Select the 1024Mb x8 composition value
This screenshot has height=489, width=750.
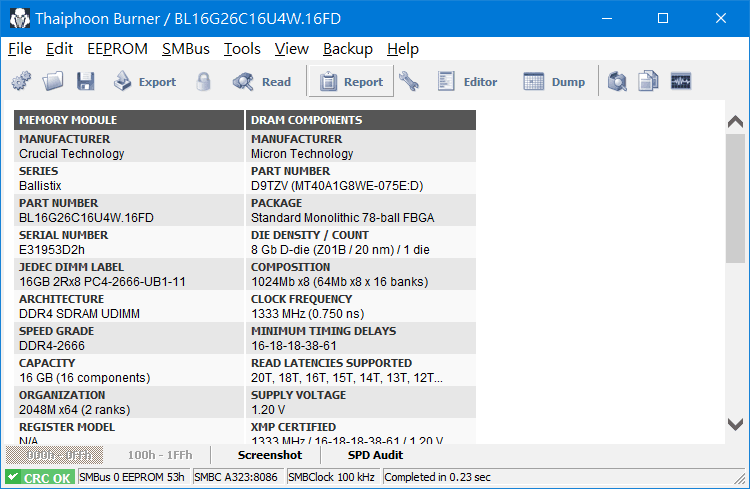pos(340,282)
